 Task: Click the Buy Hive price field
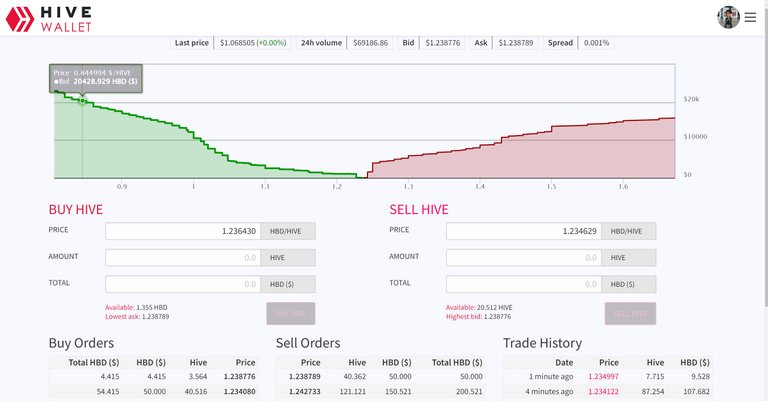click(183, 231)
